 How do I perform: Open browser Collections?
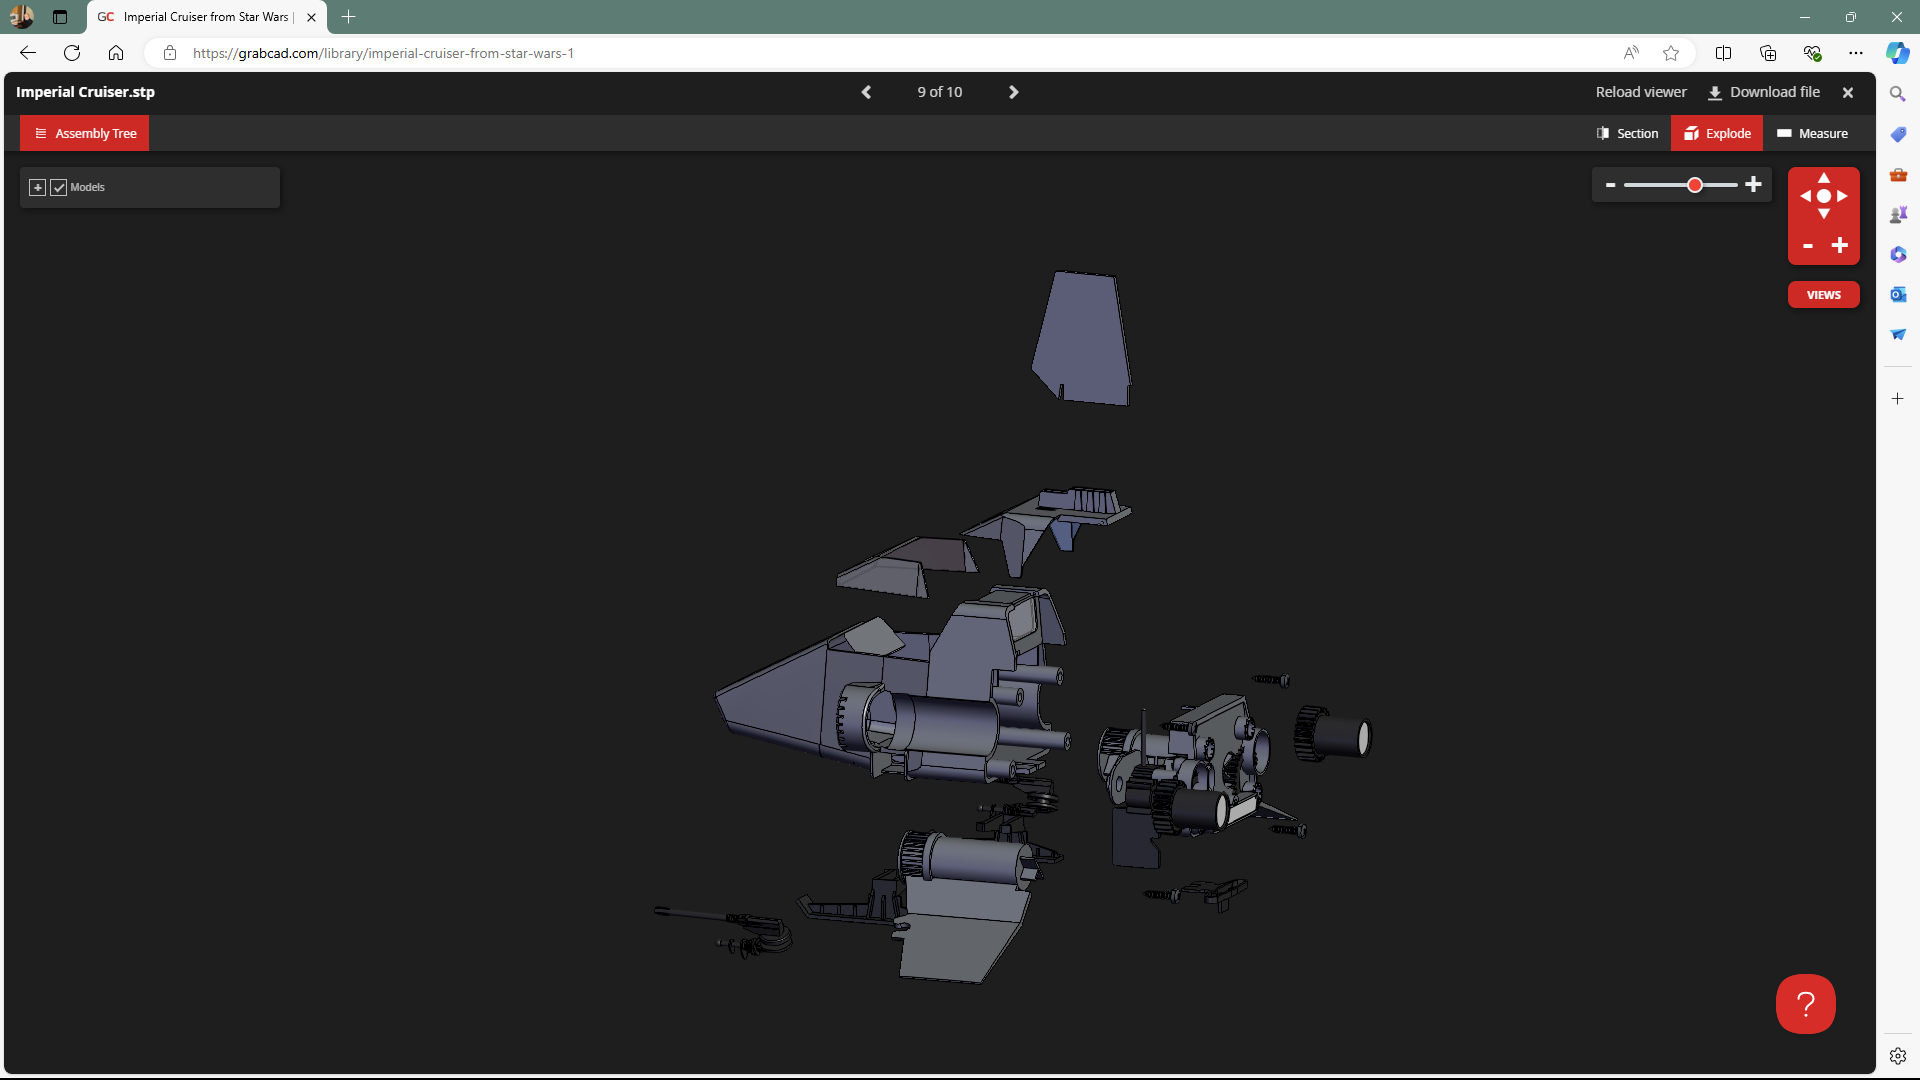click(x=1768, y=53)
